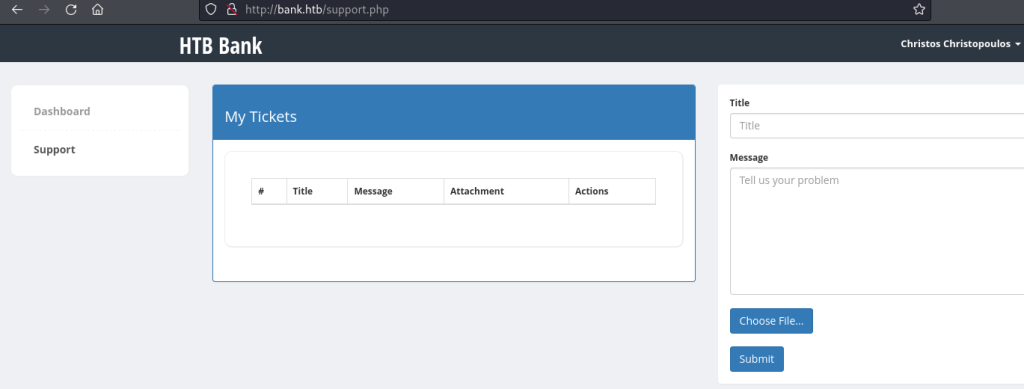
Task: Go back with the browser back arrow
Action: (18, 10)
